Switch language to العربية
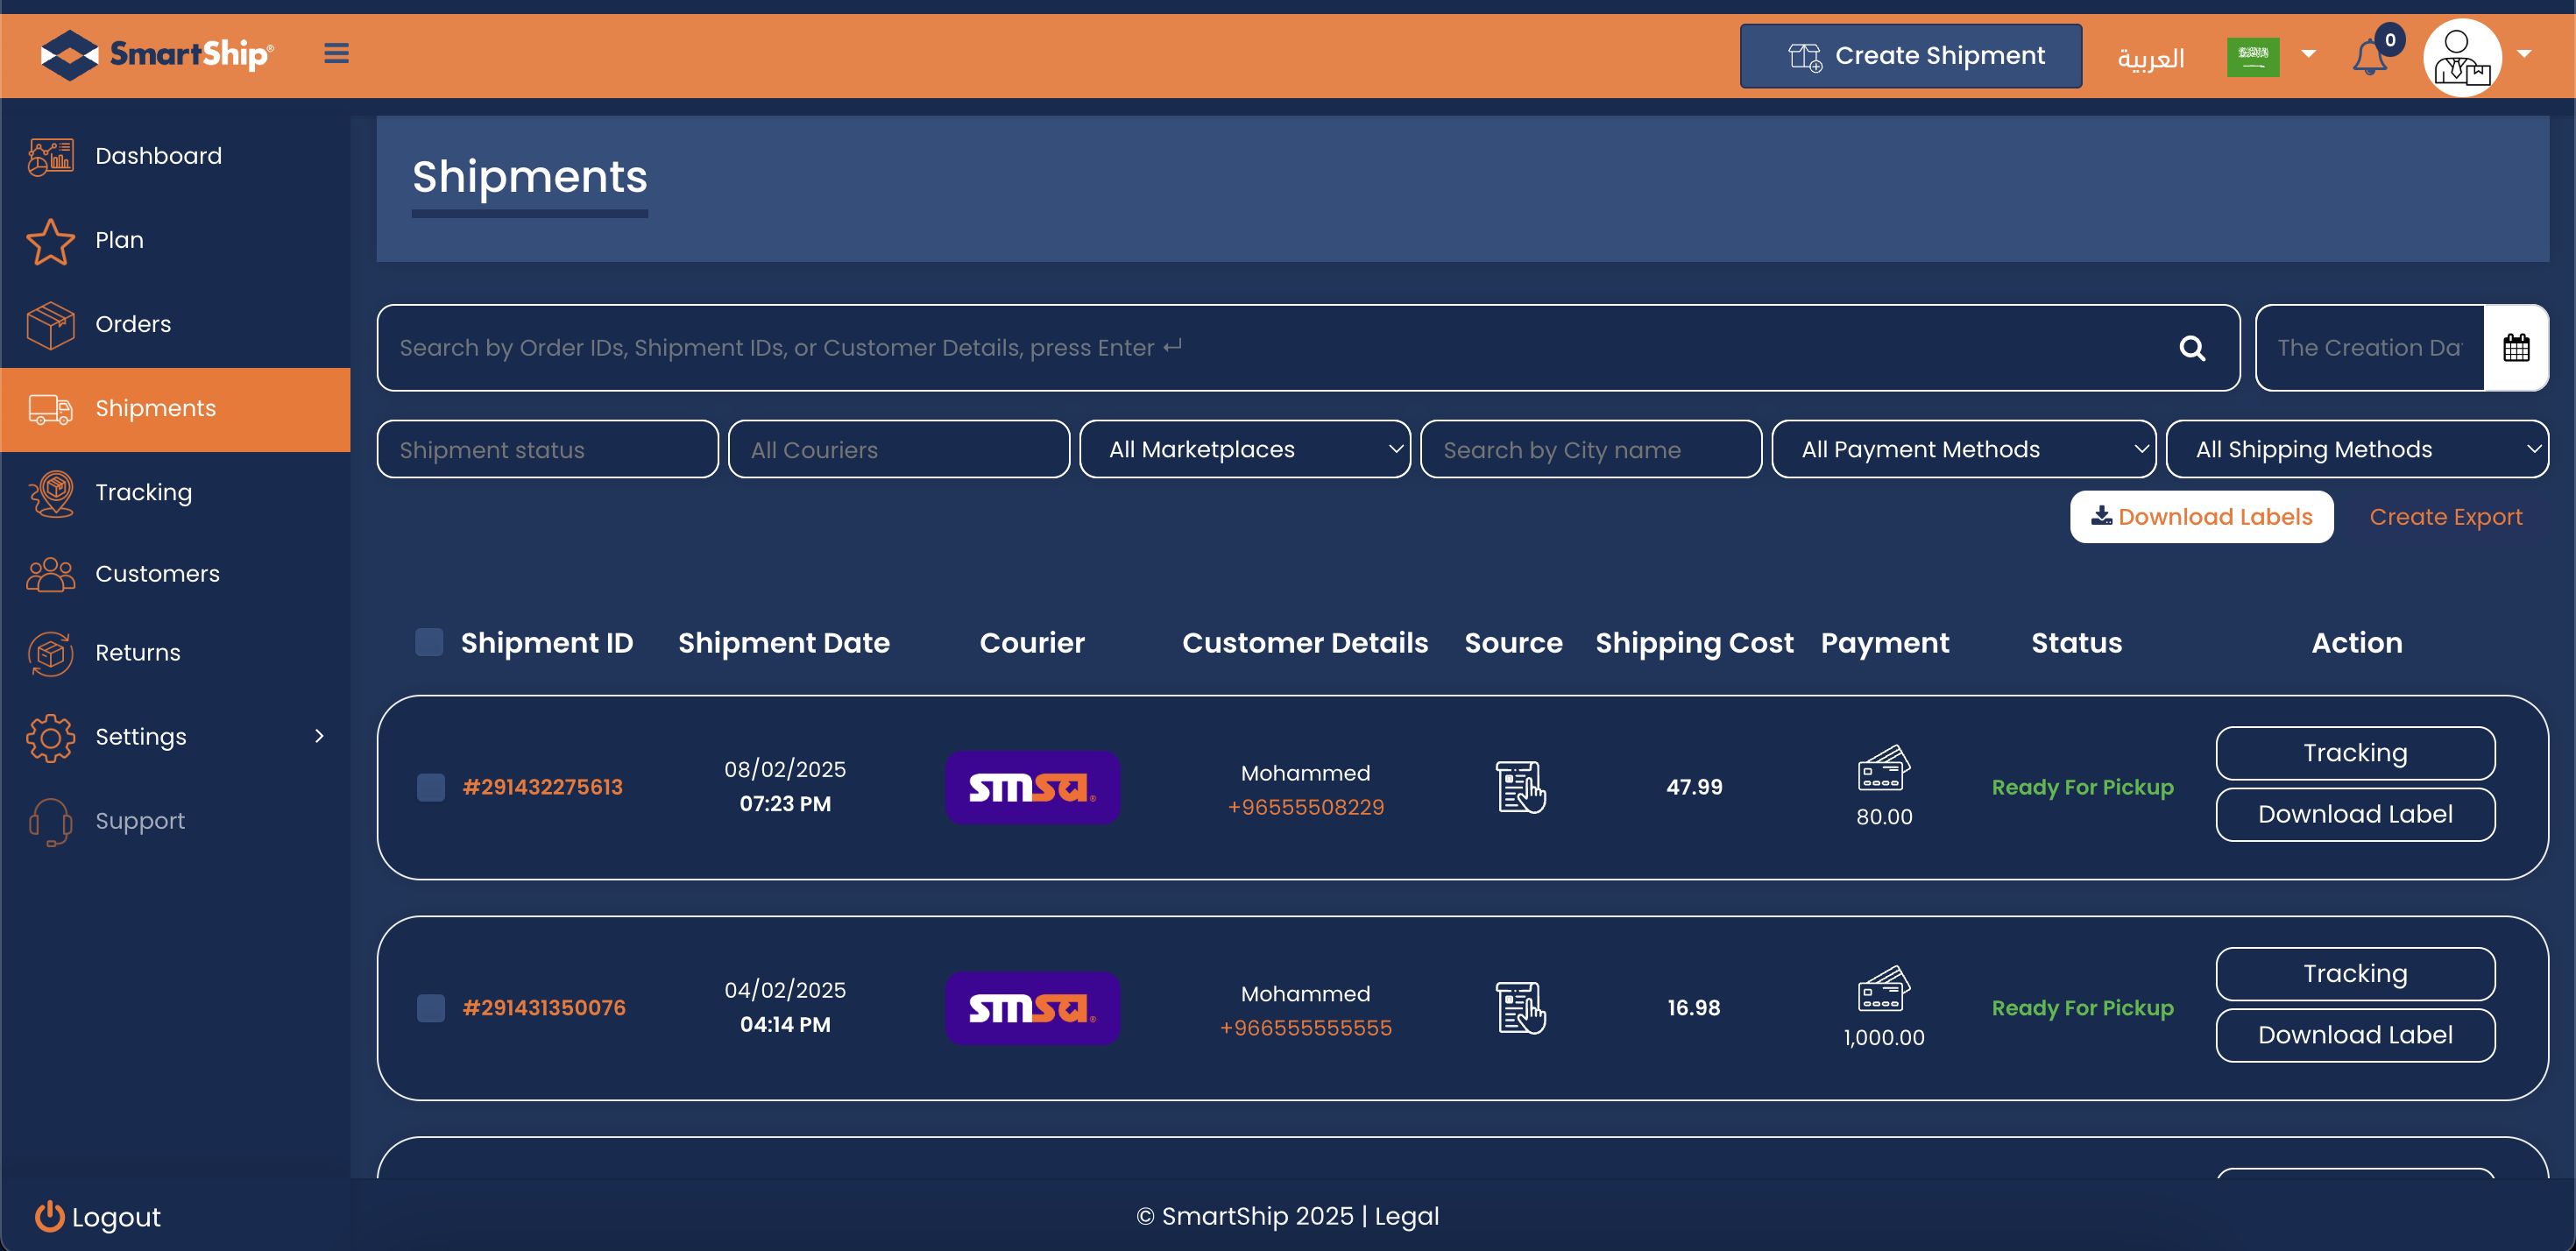The height and width of the screenshot is (1251, 2576). click(x=2150, y=58)
